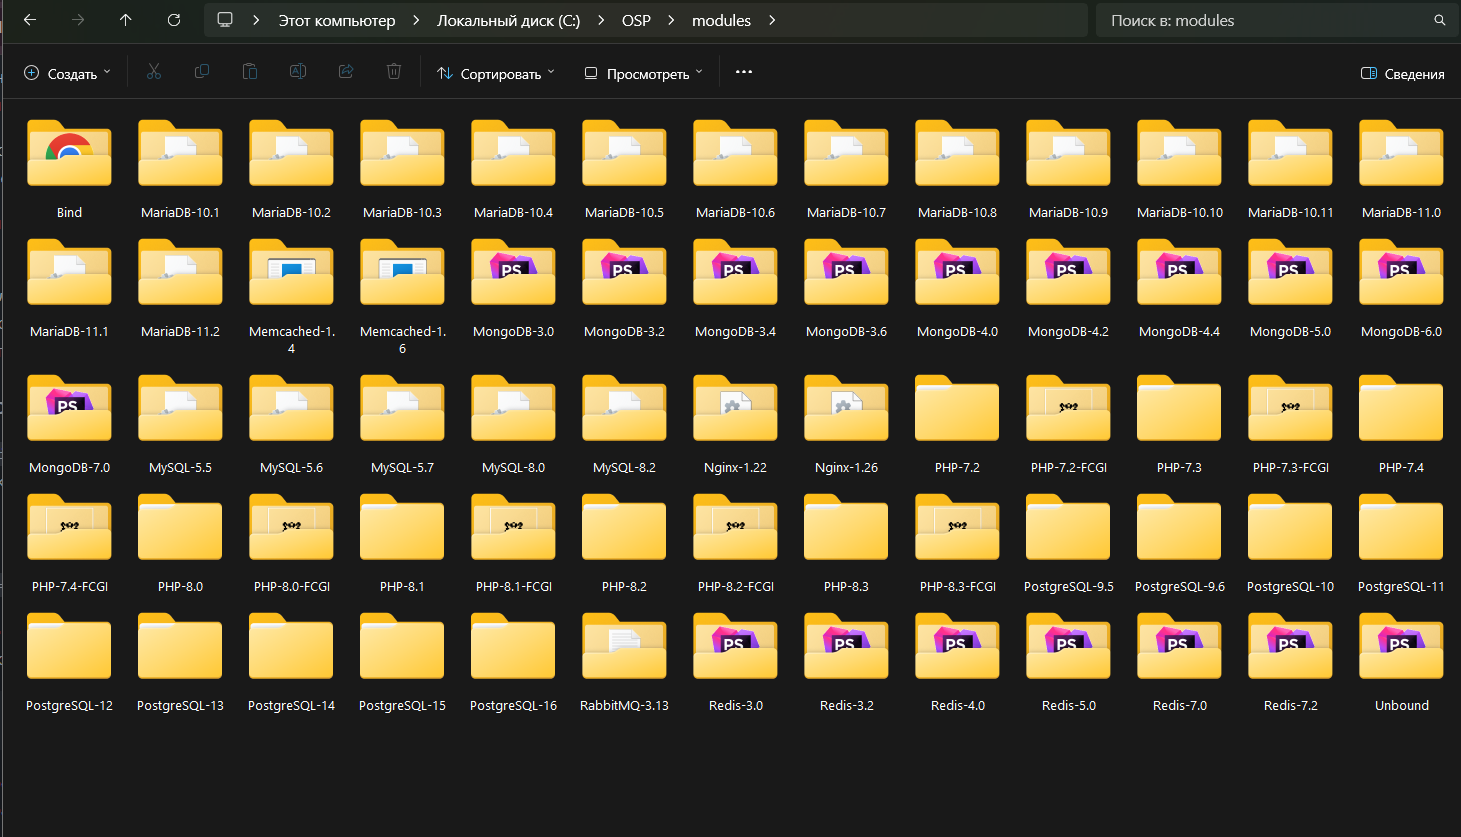The image size is (1461, 837).
Task: Click the search magnifier icon
Action: [x=1440, y=20]
